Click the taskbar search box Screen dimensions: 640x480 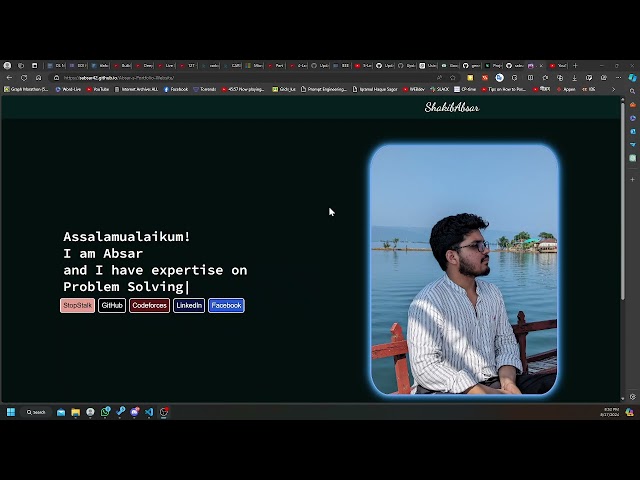tap(36, 412)
